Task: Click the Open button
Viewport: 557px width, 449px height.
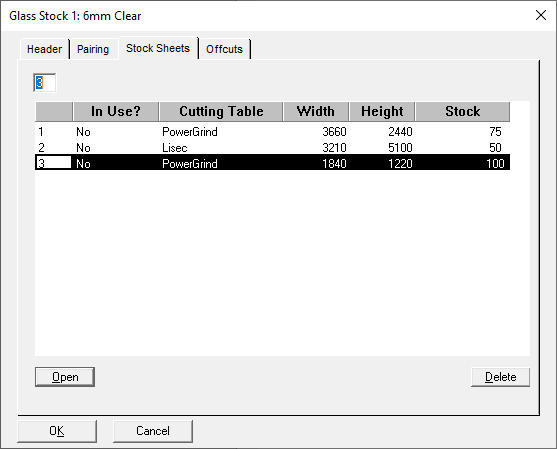Action: tap(65, 377)
